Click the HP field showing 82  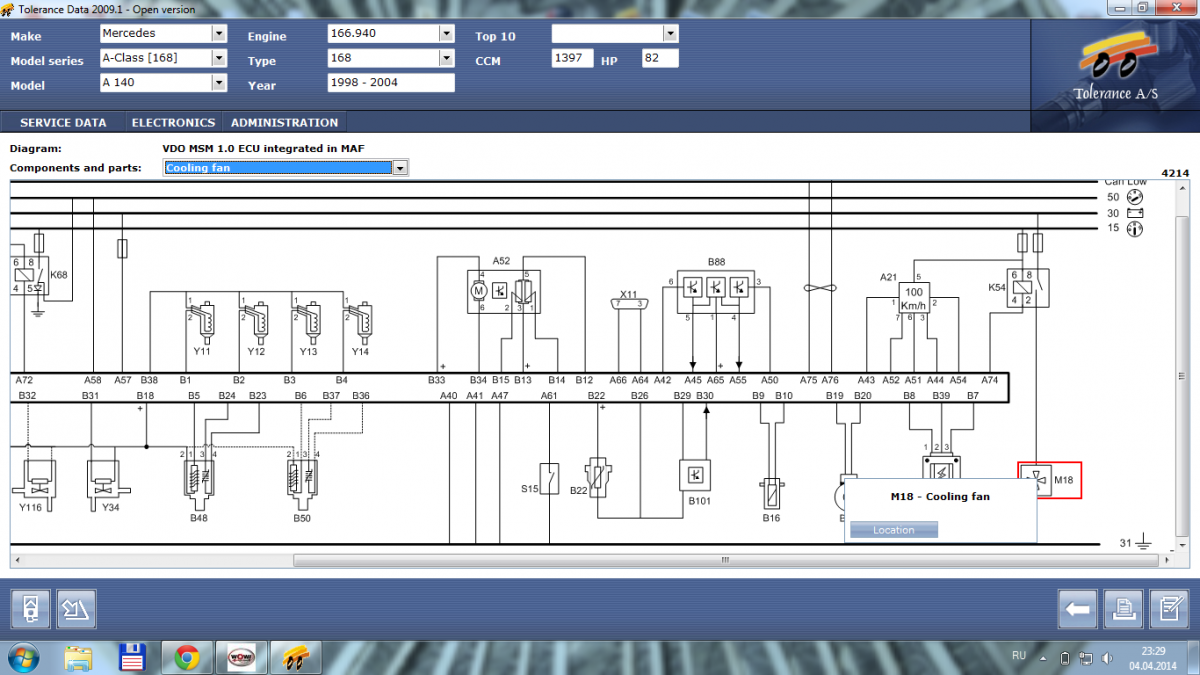(660, 58)
